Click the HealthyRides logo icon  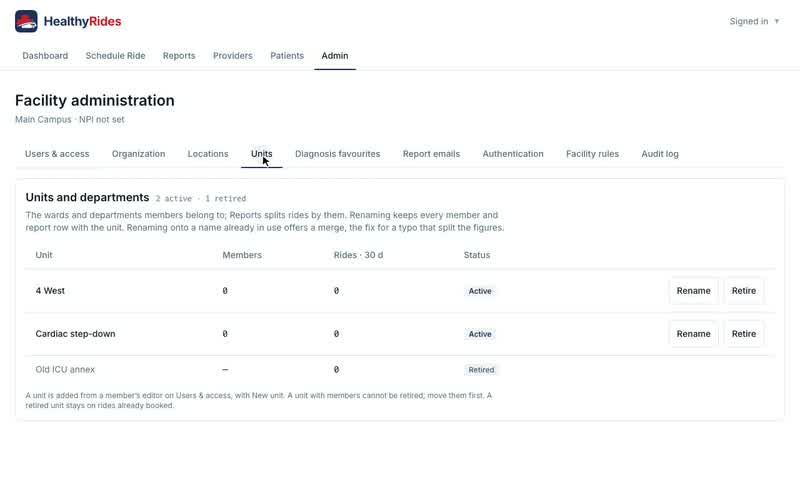tap(26, 21)
